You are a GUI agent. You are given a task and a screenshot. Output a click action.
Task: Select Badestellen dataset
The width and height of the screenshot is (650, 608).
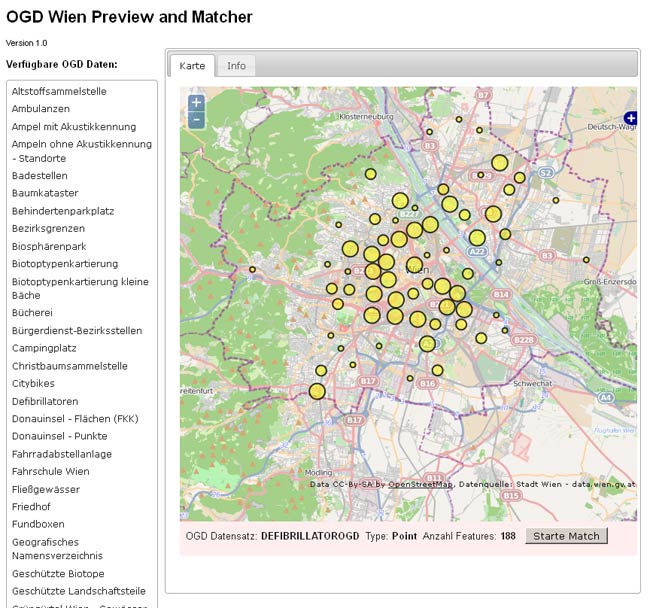click(39, 176)
